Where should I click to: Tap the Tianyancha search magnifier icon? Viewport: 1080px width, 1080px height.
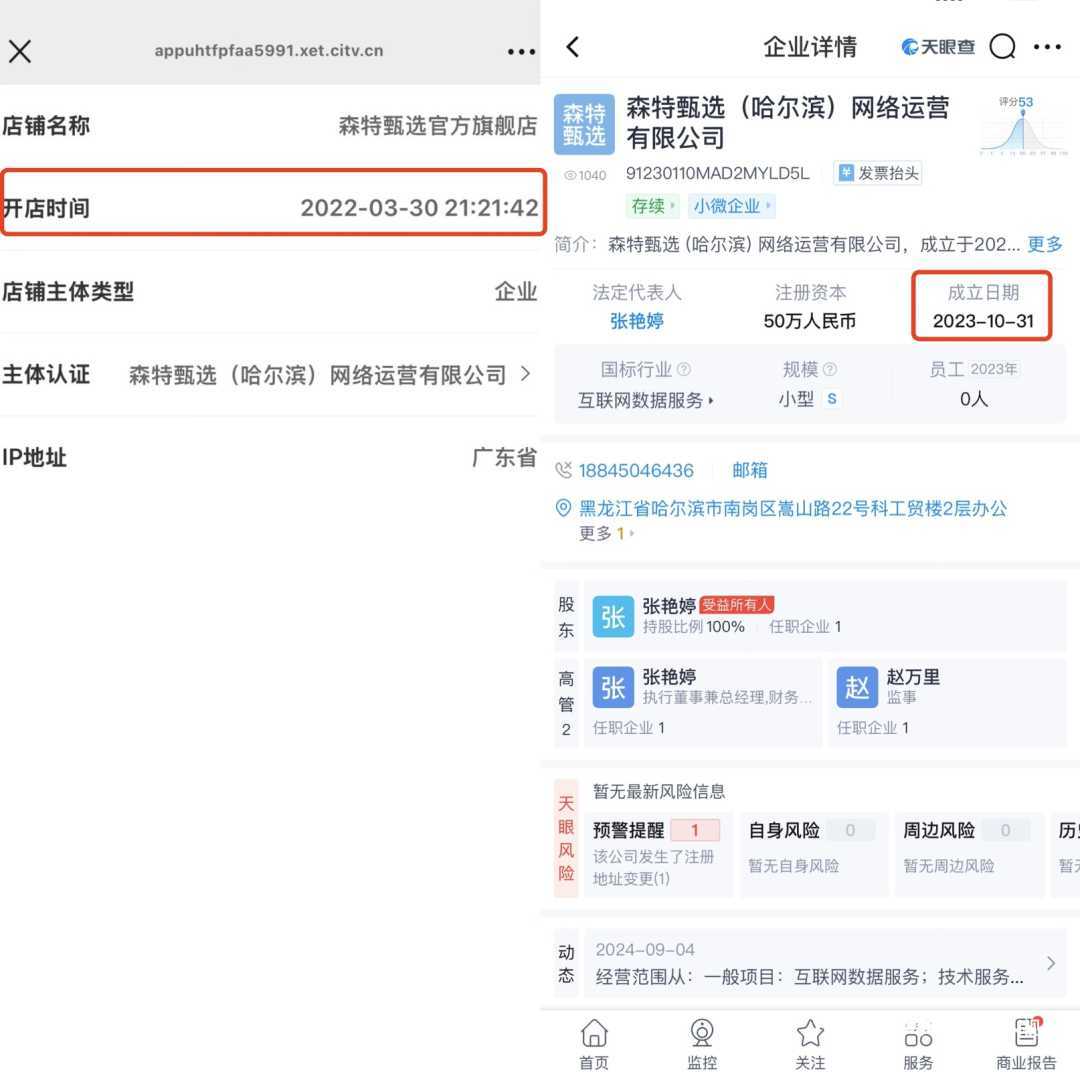pyautogui.click(x=1002, y=47)
